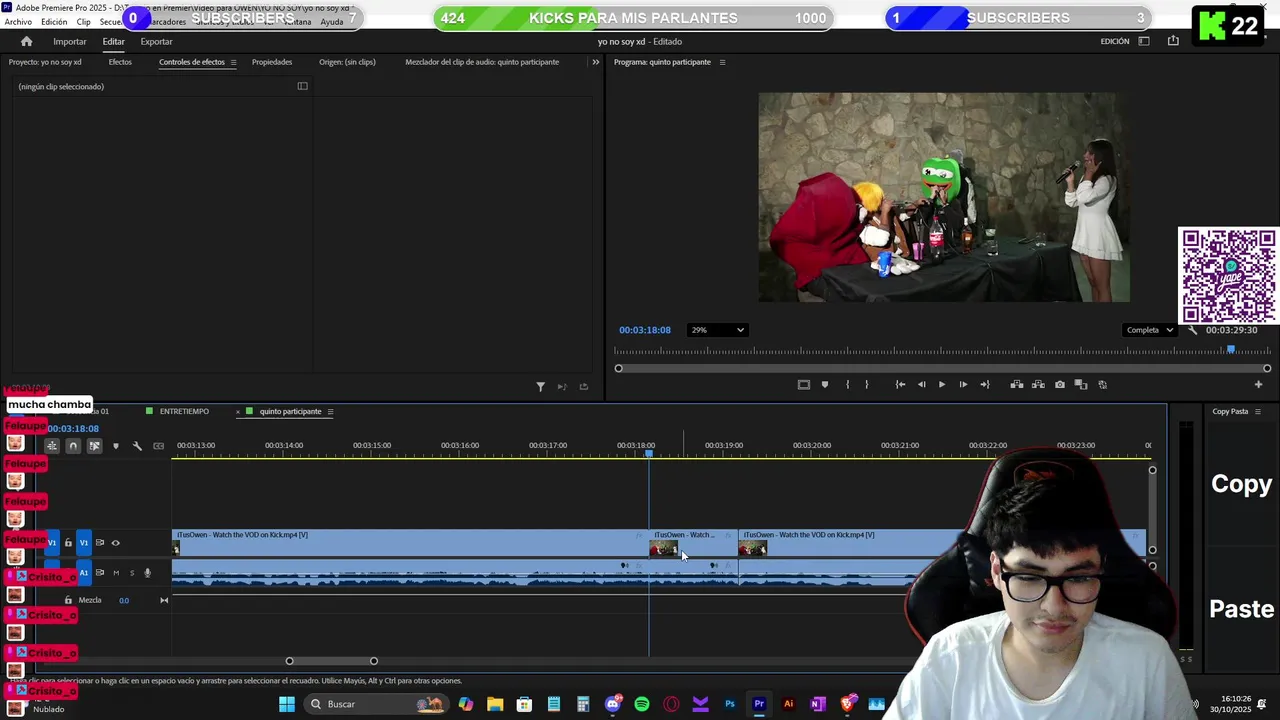Click the Lift button

coord(1017,385)
